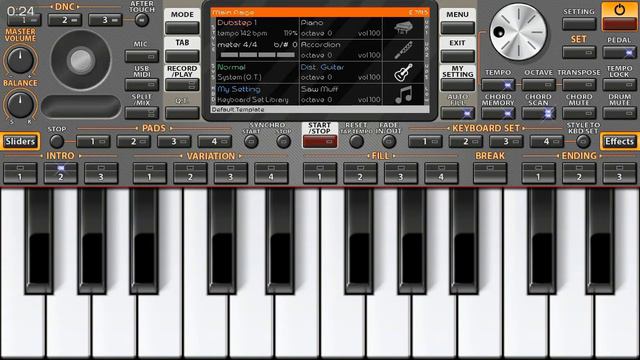This screenshot has height=360, width=640.
Task: Select Normal System (O.T.) row
Action: pos(257,72)
